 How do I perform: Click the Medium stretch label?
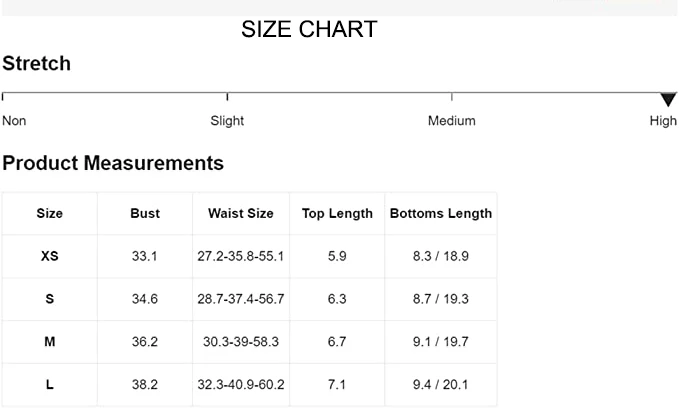point(452,121)
